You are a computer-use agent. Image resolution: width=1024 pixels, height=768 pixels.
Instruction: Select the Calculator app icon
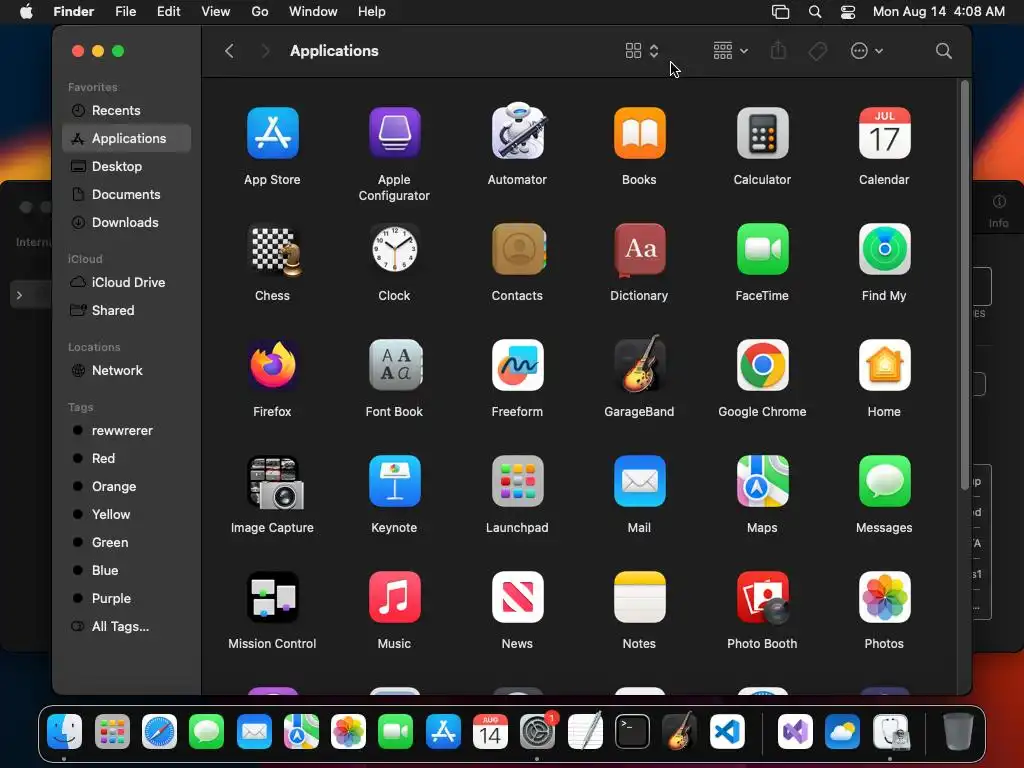point(762,133)
